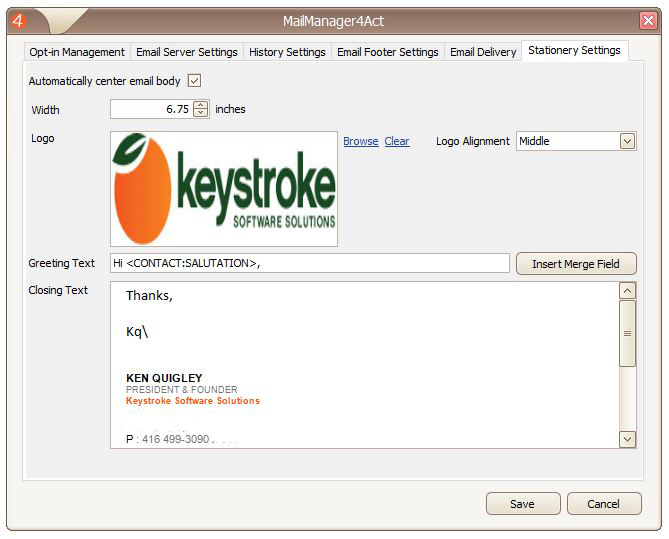Click the Closing Text scrollbar thumb
The width and height of the screenshot is (669, 539).
click(627, 333)
